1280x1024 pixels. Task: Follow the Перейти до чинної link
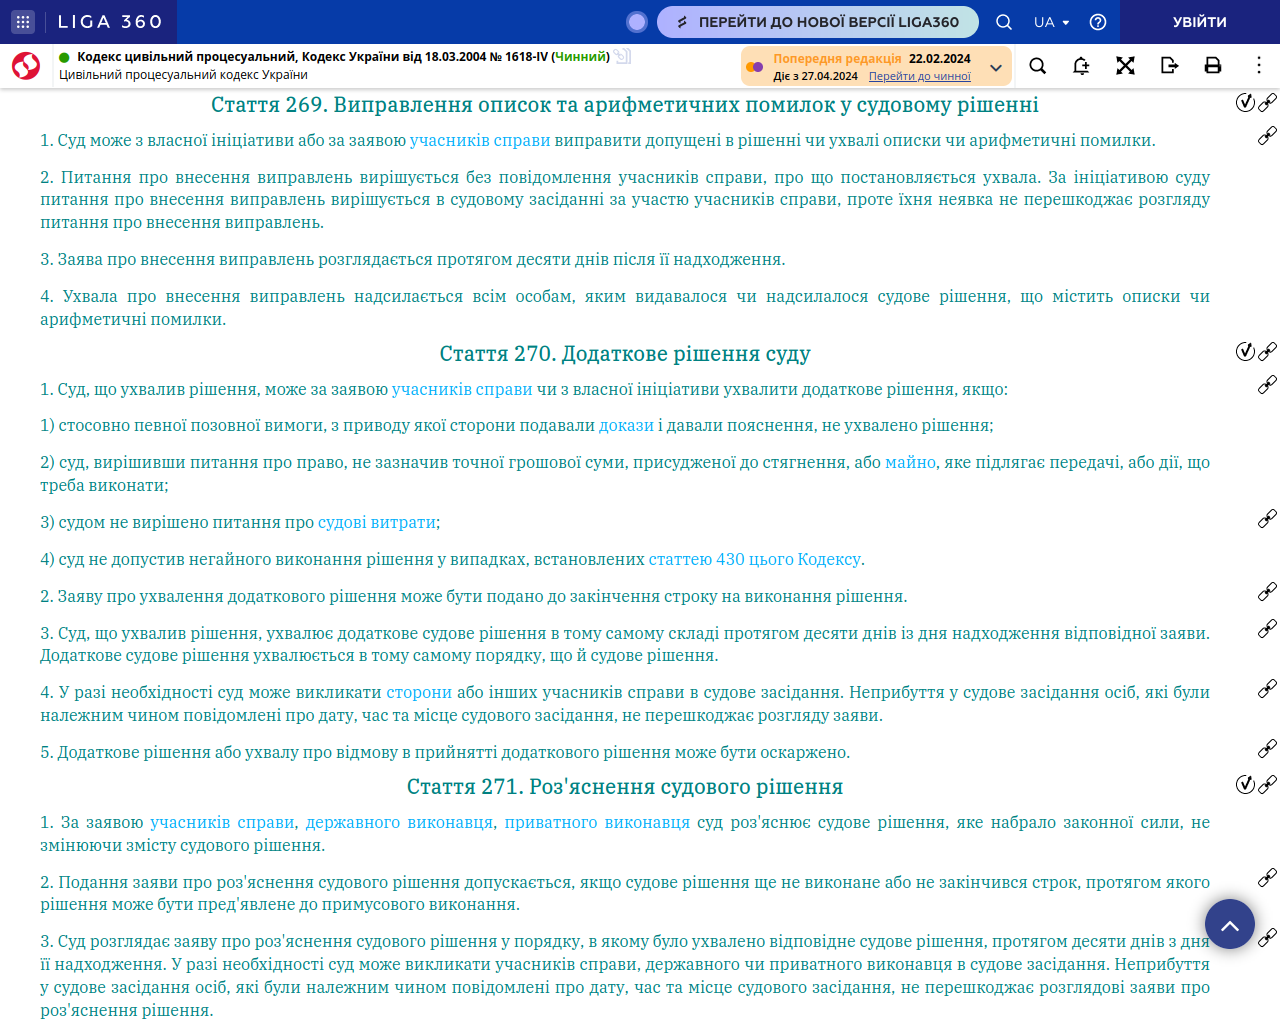pyautogui.click(x=919, y=76)
